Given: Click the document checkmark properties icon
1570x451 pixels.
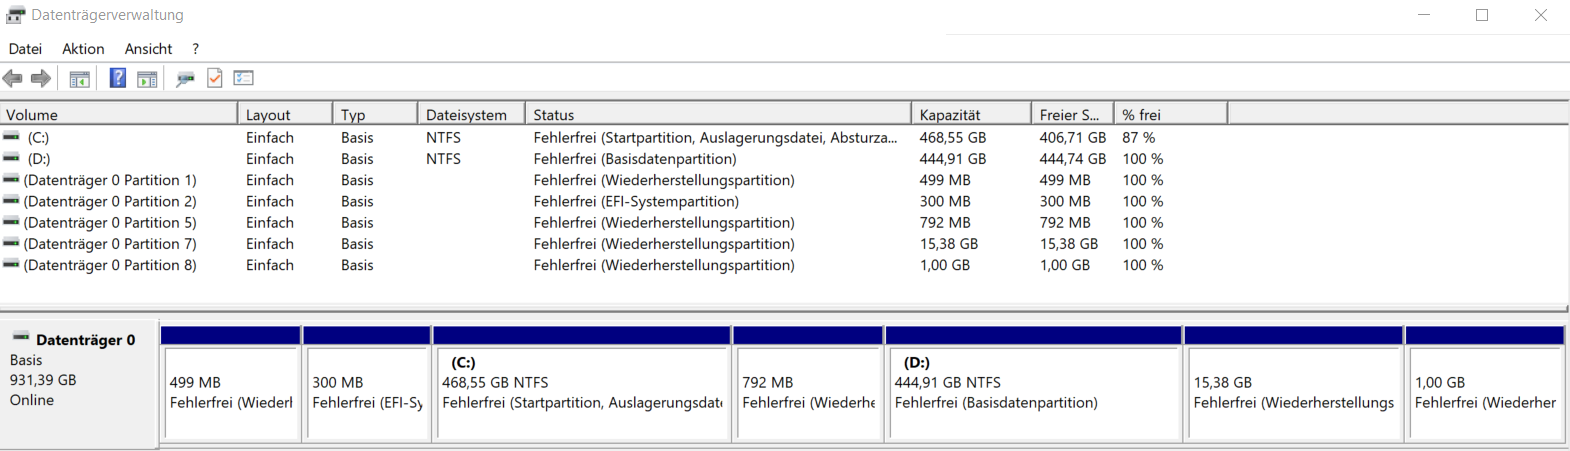Looking at the screenshot, I should click(215, 78).
